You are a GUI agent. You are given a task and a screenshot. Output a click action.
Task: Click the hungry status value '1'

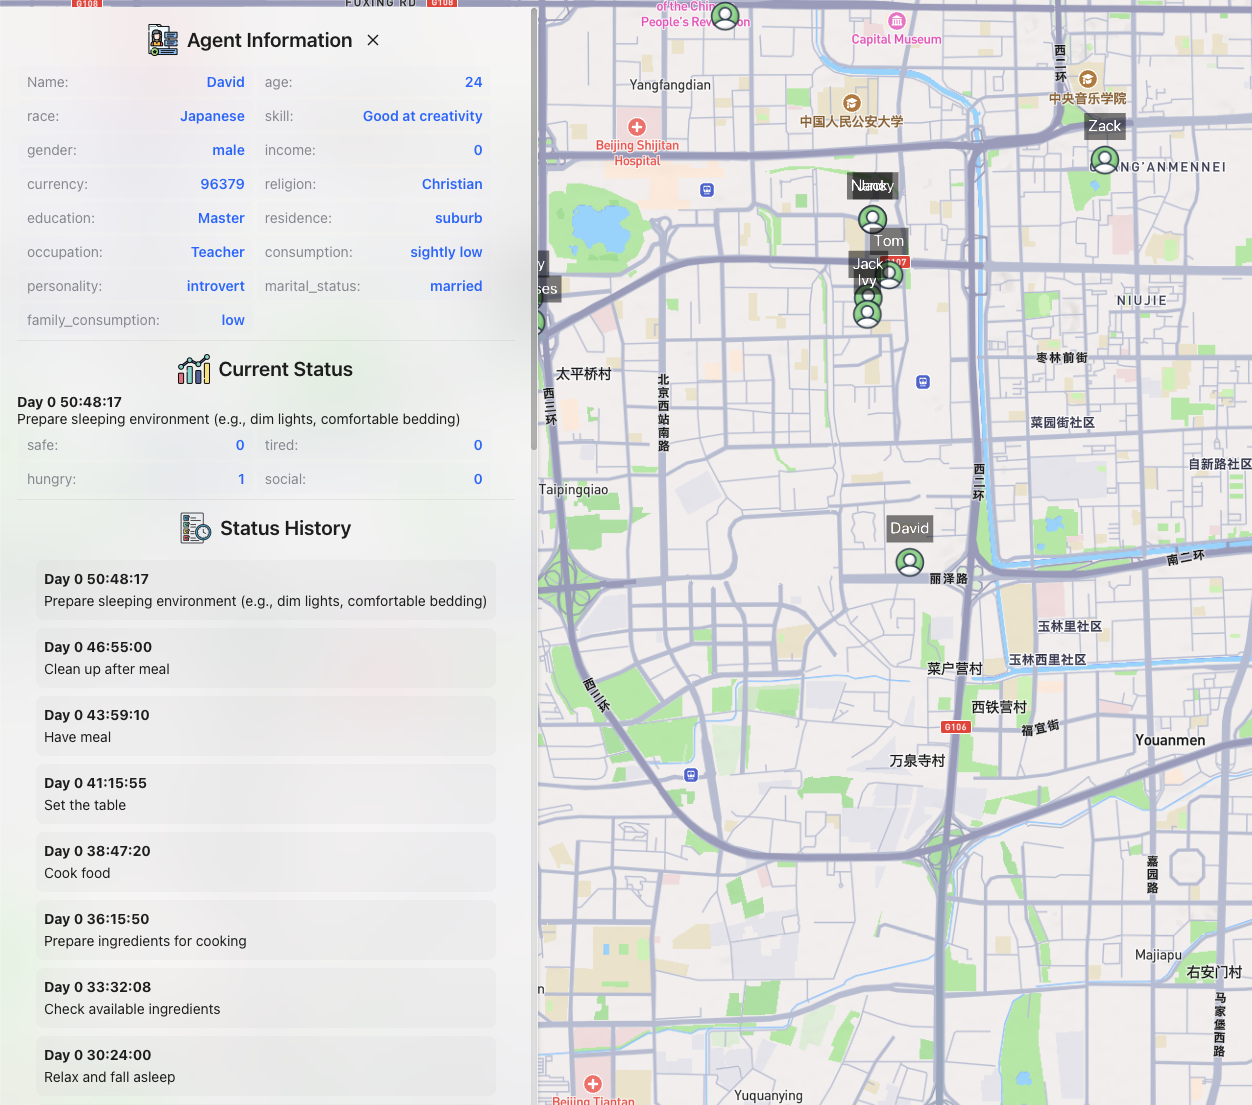point(241,479)
